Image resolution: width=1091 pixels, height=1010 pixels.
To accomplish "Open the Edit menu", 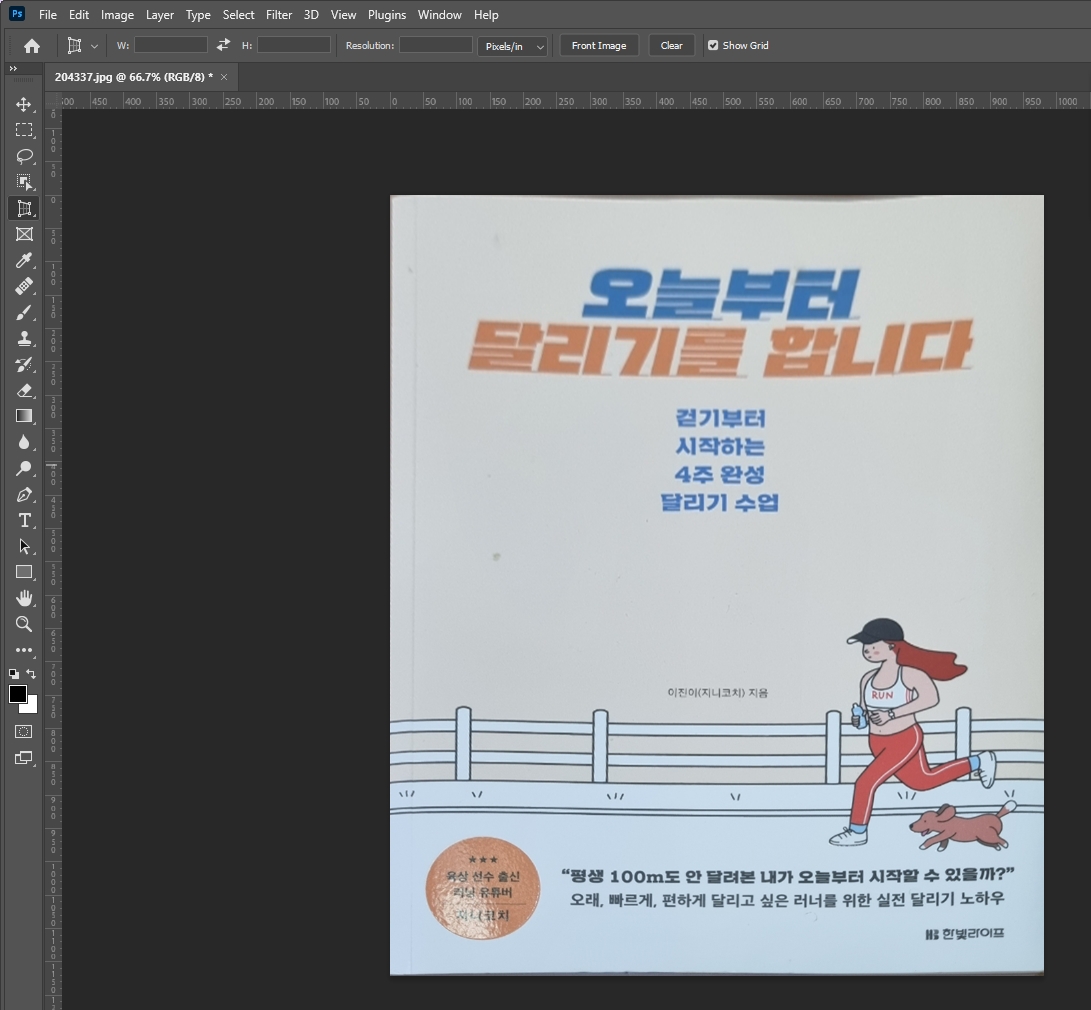I will [79, 15].
